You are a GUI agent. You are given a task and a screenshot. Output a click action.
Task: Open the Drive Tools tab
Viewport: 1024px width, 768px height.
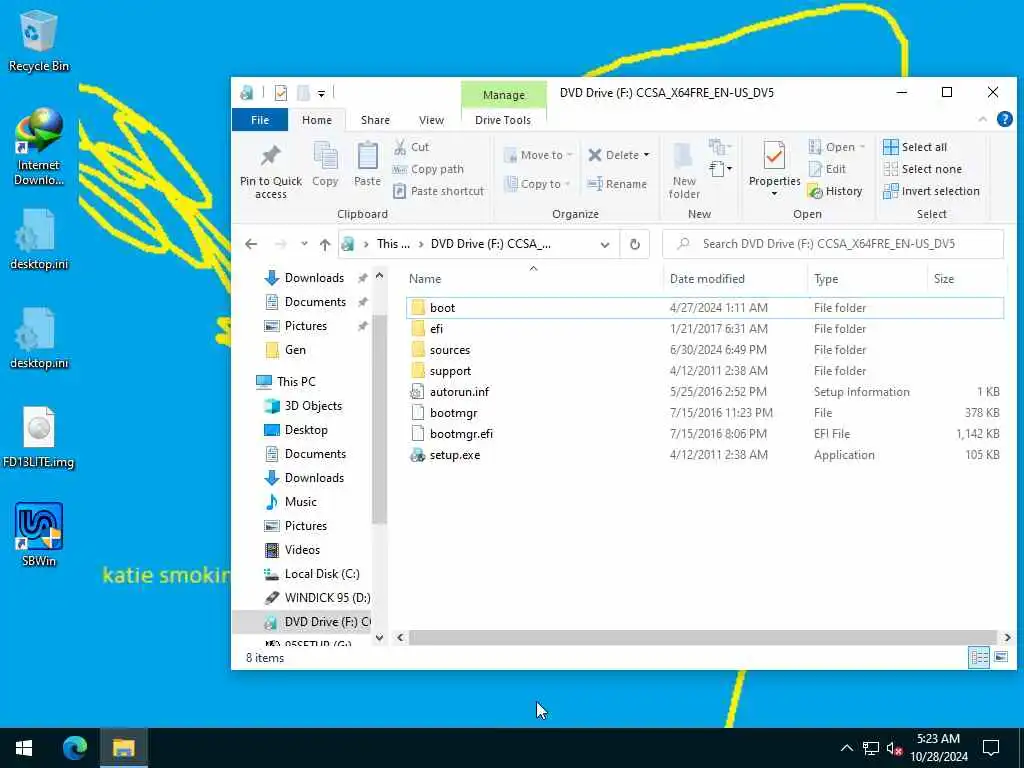pyautogui.click(x=503, y=120)
